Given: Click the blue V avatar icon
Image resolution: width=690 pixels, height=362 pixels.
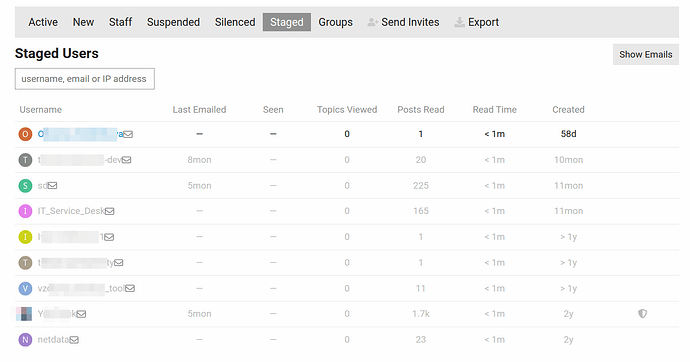Looking at the screenshot, I should (x=25, y=289).
